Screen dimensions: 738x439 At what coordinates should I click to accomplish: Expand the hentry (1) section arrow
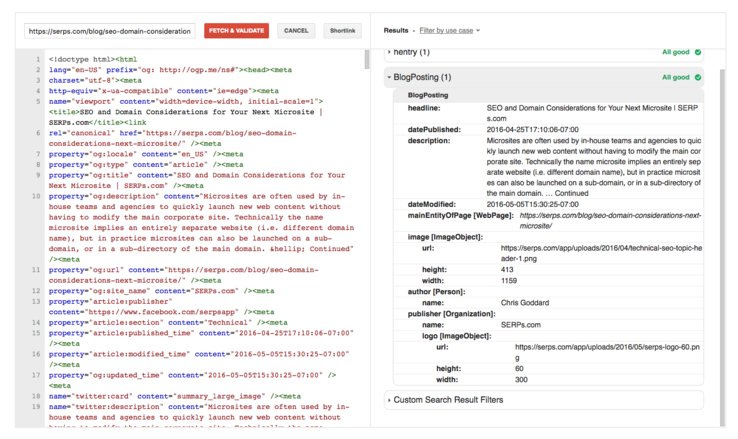click(x=389, y=52)
